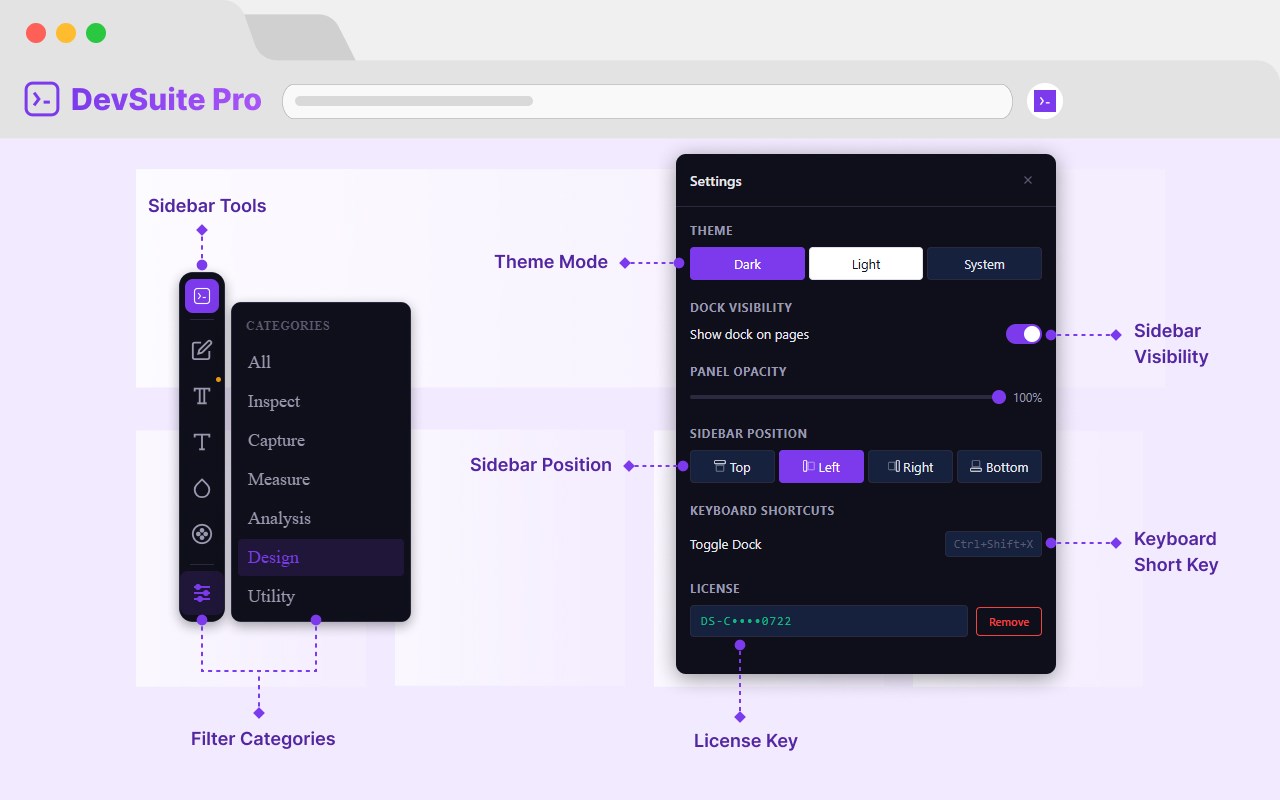Select the edit pencil tool in sidebar
Image resolution: width=1280 pixels, height=800 pixels.
pos(202,350)
